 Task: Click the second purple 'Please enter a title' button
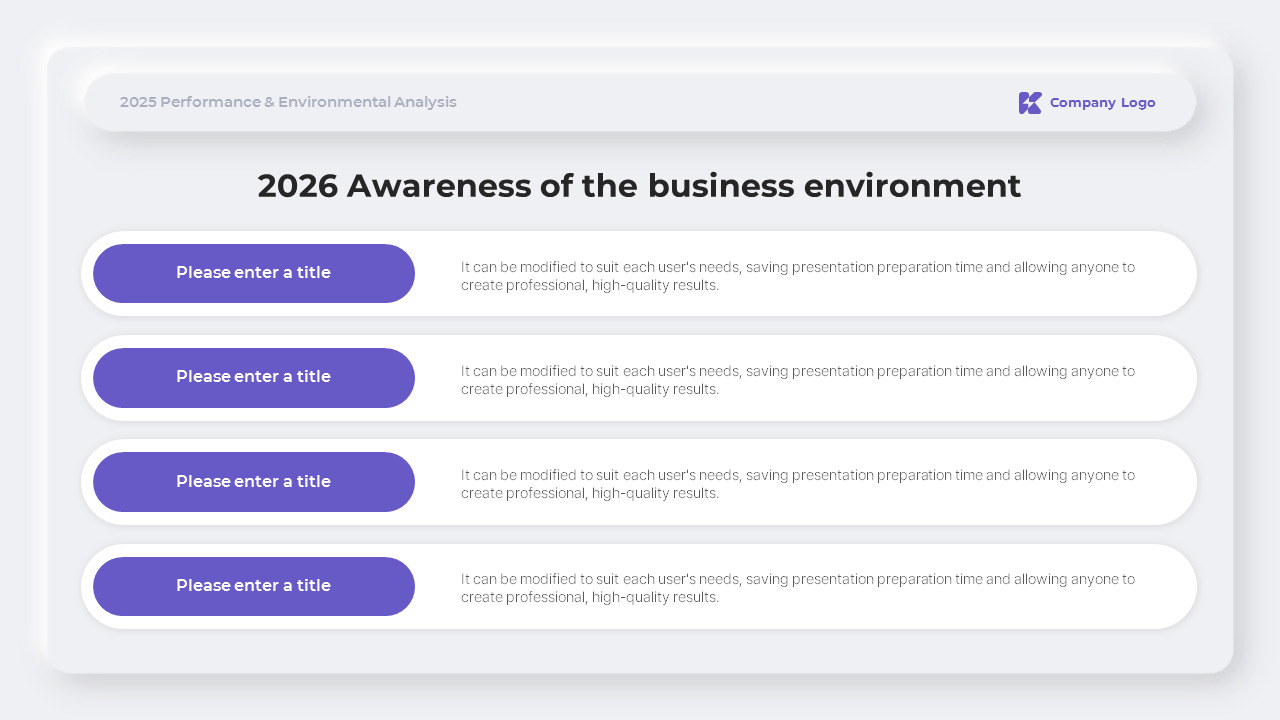click(254, 377)
